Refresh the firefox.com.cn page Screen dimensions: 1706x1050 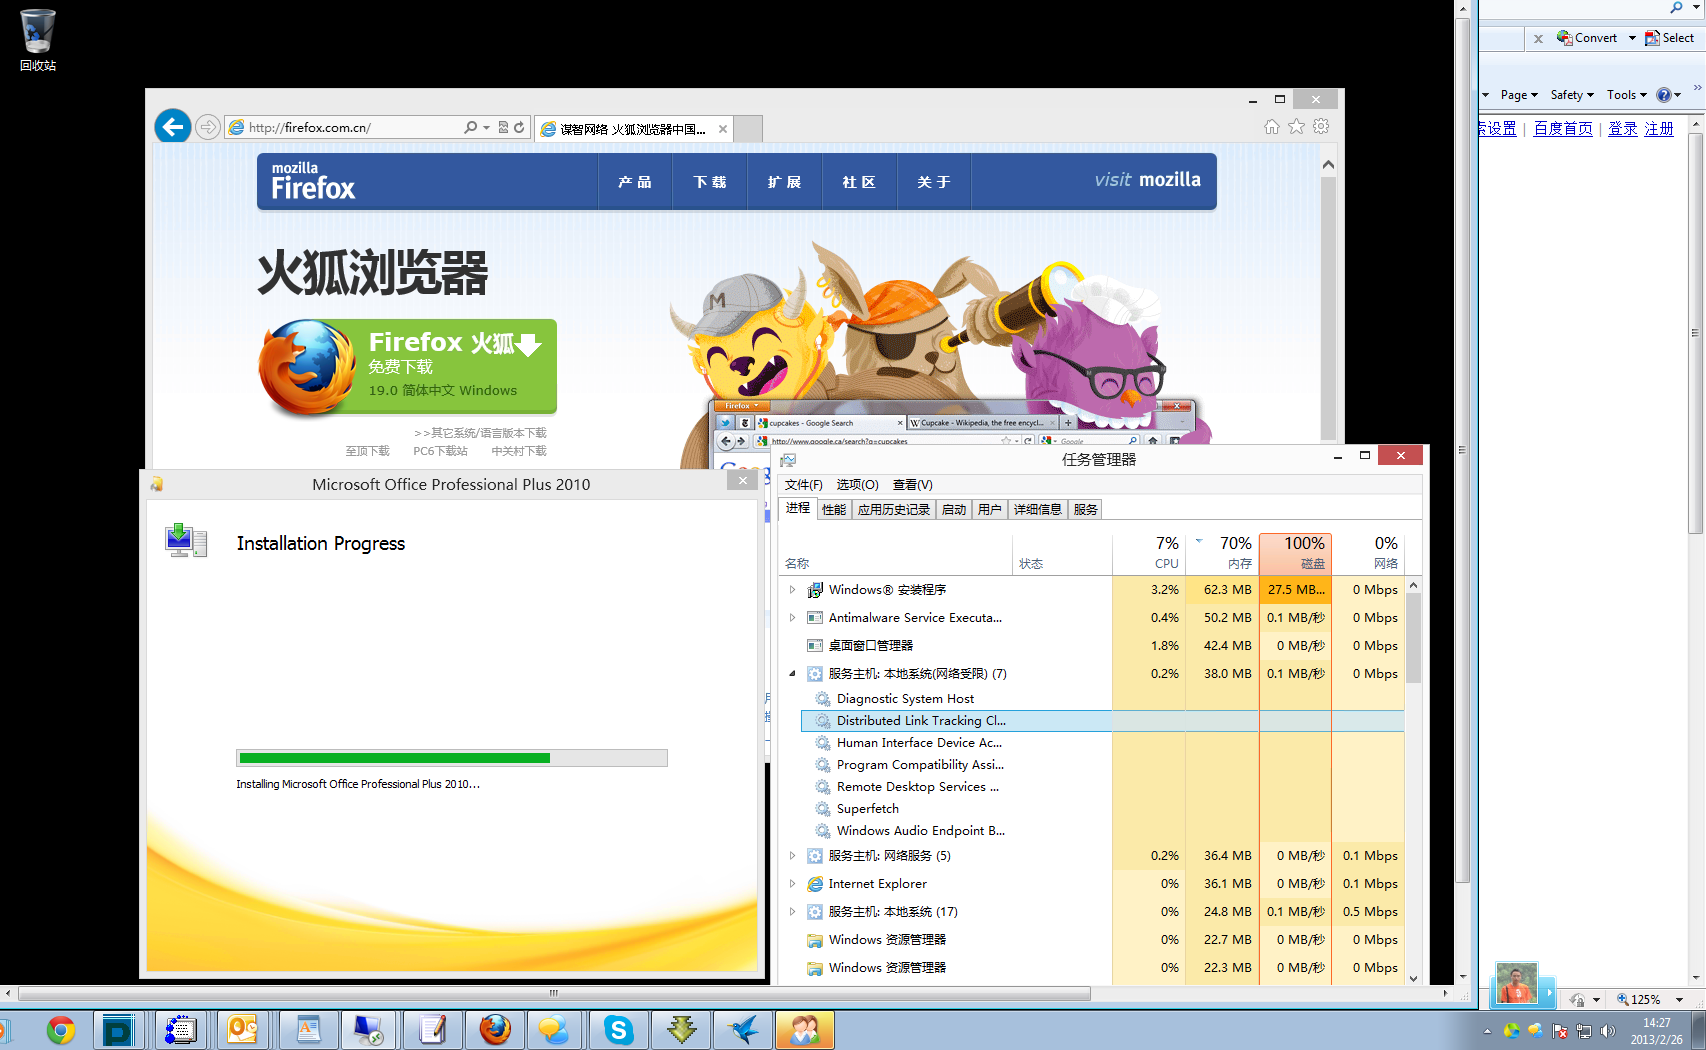coord(519,127)
